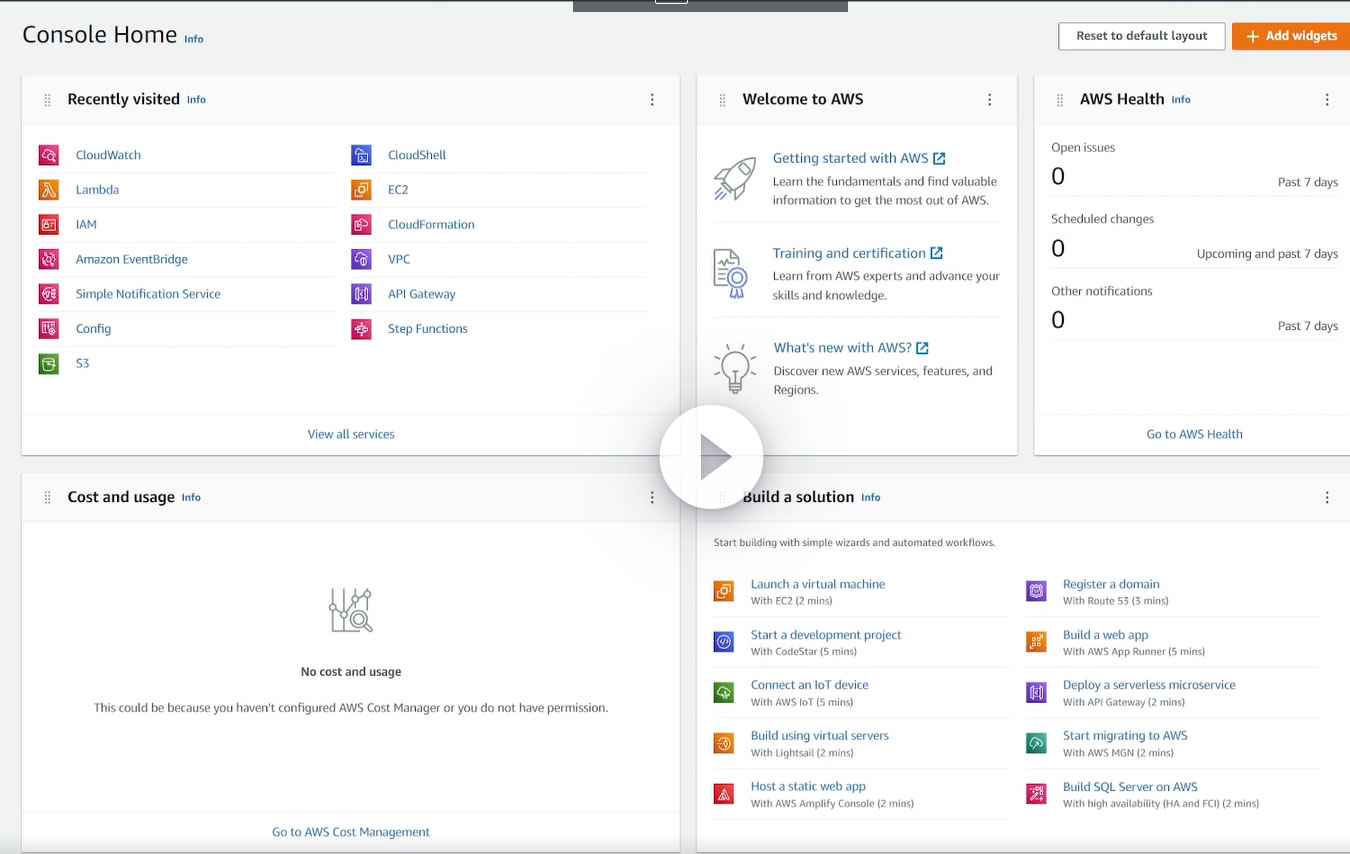Open the Lambda service link
The height and width of the screenshot is (854, 1350).
(x=97, y=190)
